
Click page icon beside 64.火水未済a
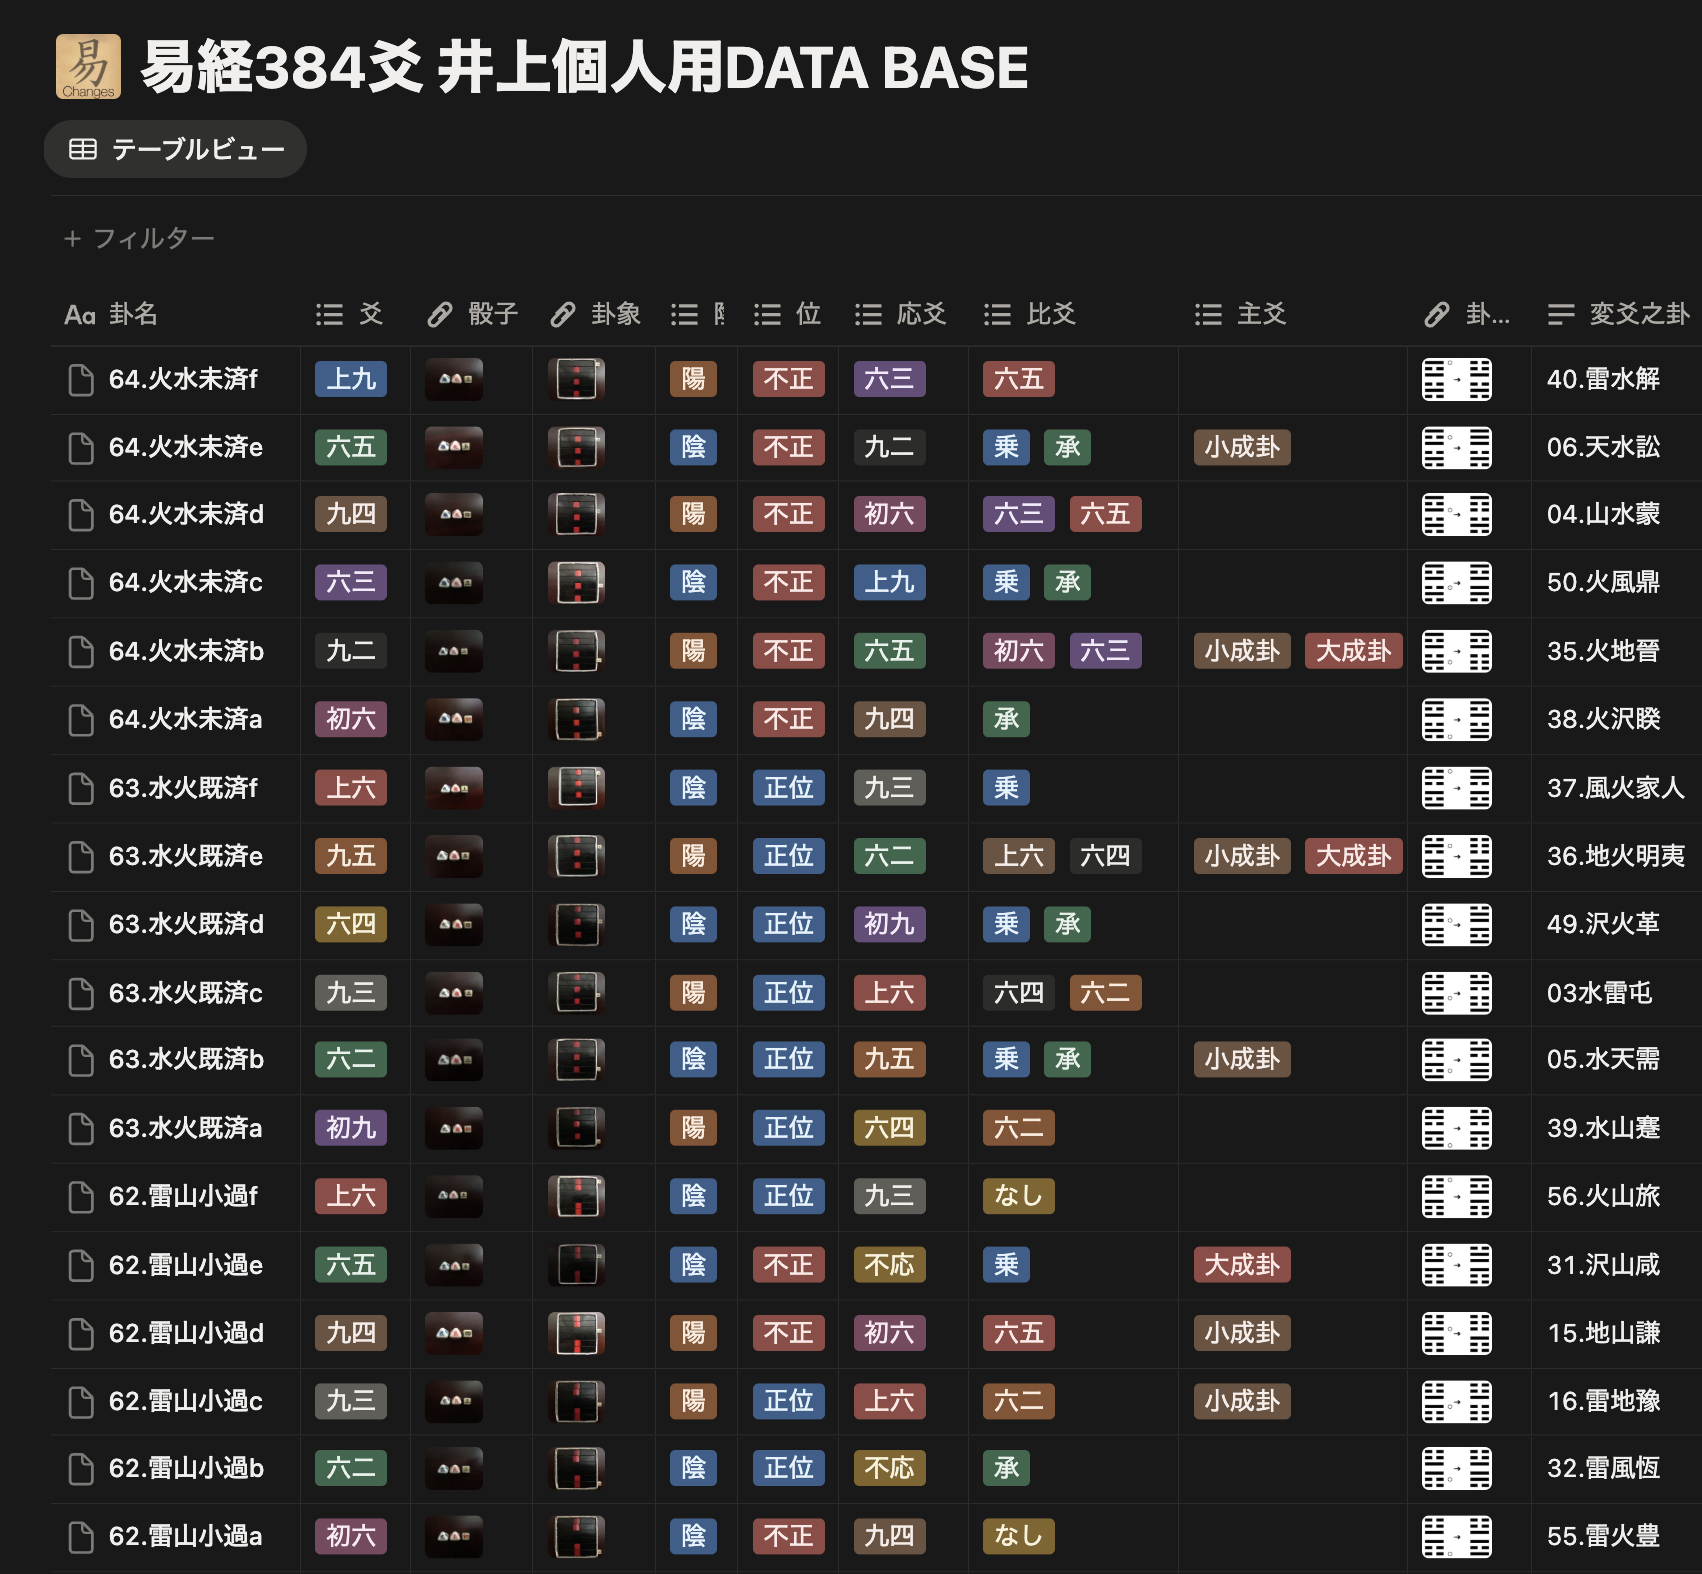pos(80,720)
